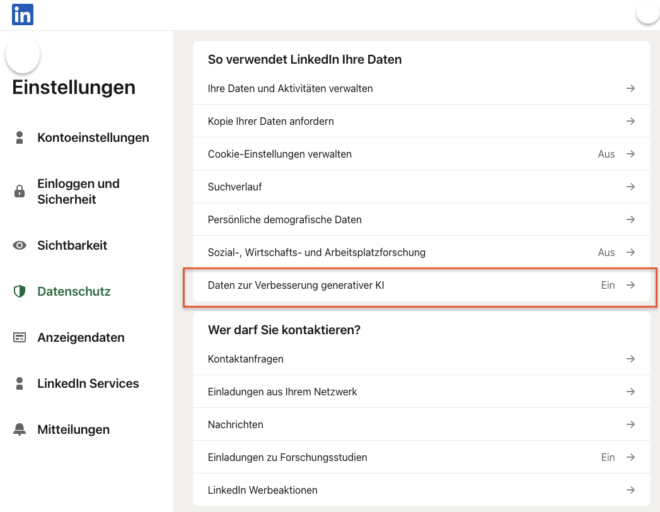Image resolution: width=660 pixels, height=512 pixels.
Task: Click the LinkedIn logo icon
Action: coord(23,14)
